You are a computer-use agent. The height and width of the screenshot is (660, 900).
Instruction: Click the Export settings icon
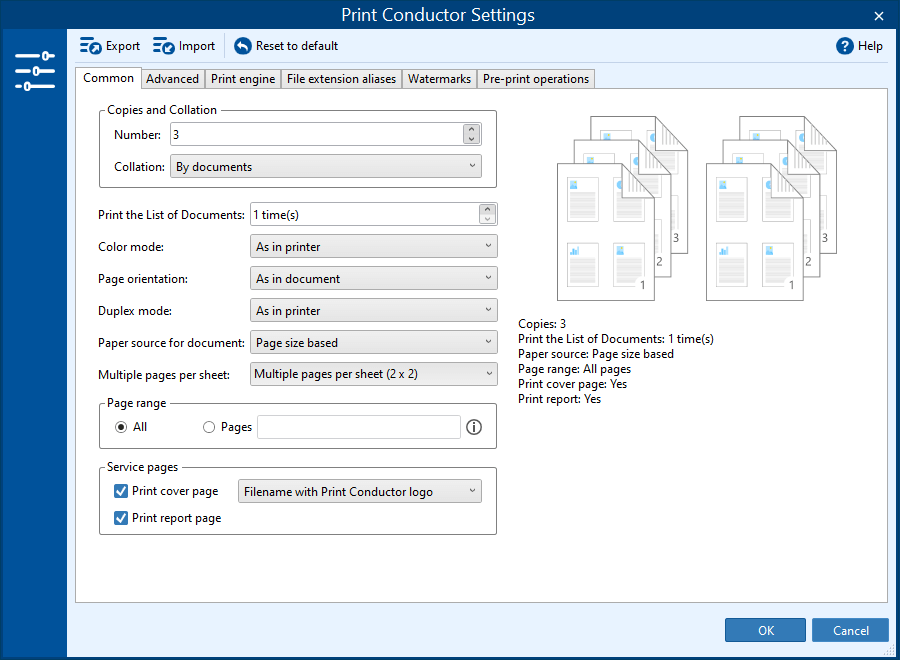91,46
